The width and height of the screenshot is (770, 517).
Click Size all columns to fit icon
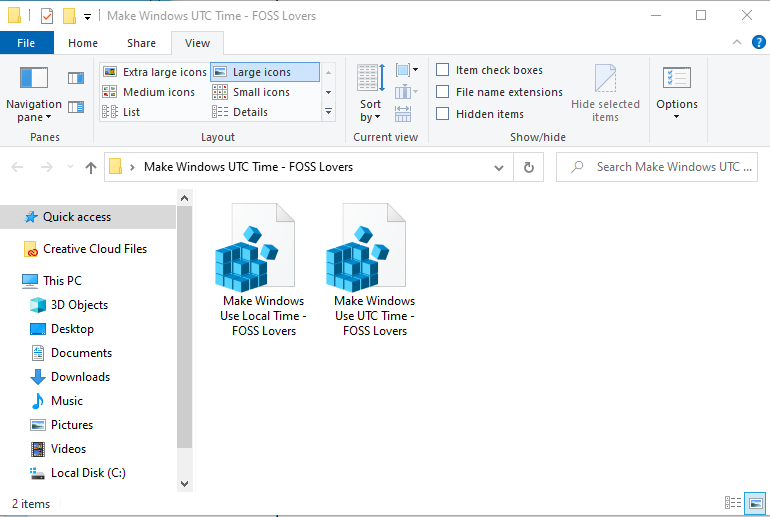pyautogui.click(x=403, y=114)
